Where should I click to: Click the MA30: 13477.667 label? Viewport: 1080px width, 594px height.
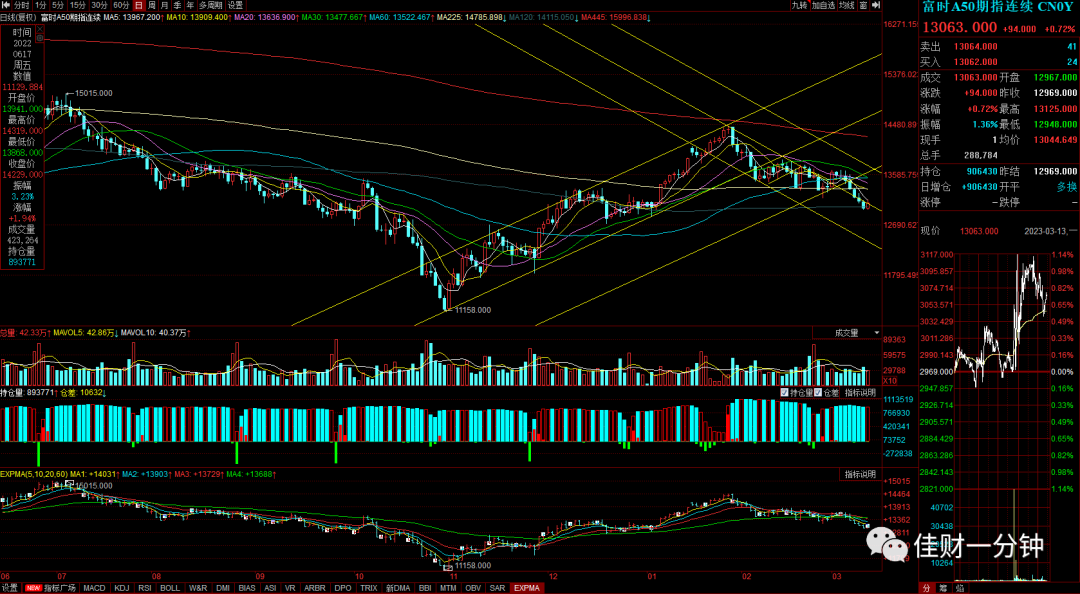coord(333,17)
